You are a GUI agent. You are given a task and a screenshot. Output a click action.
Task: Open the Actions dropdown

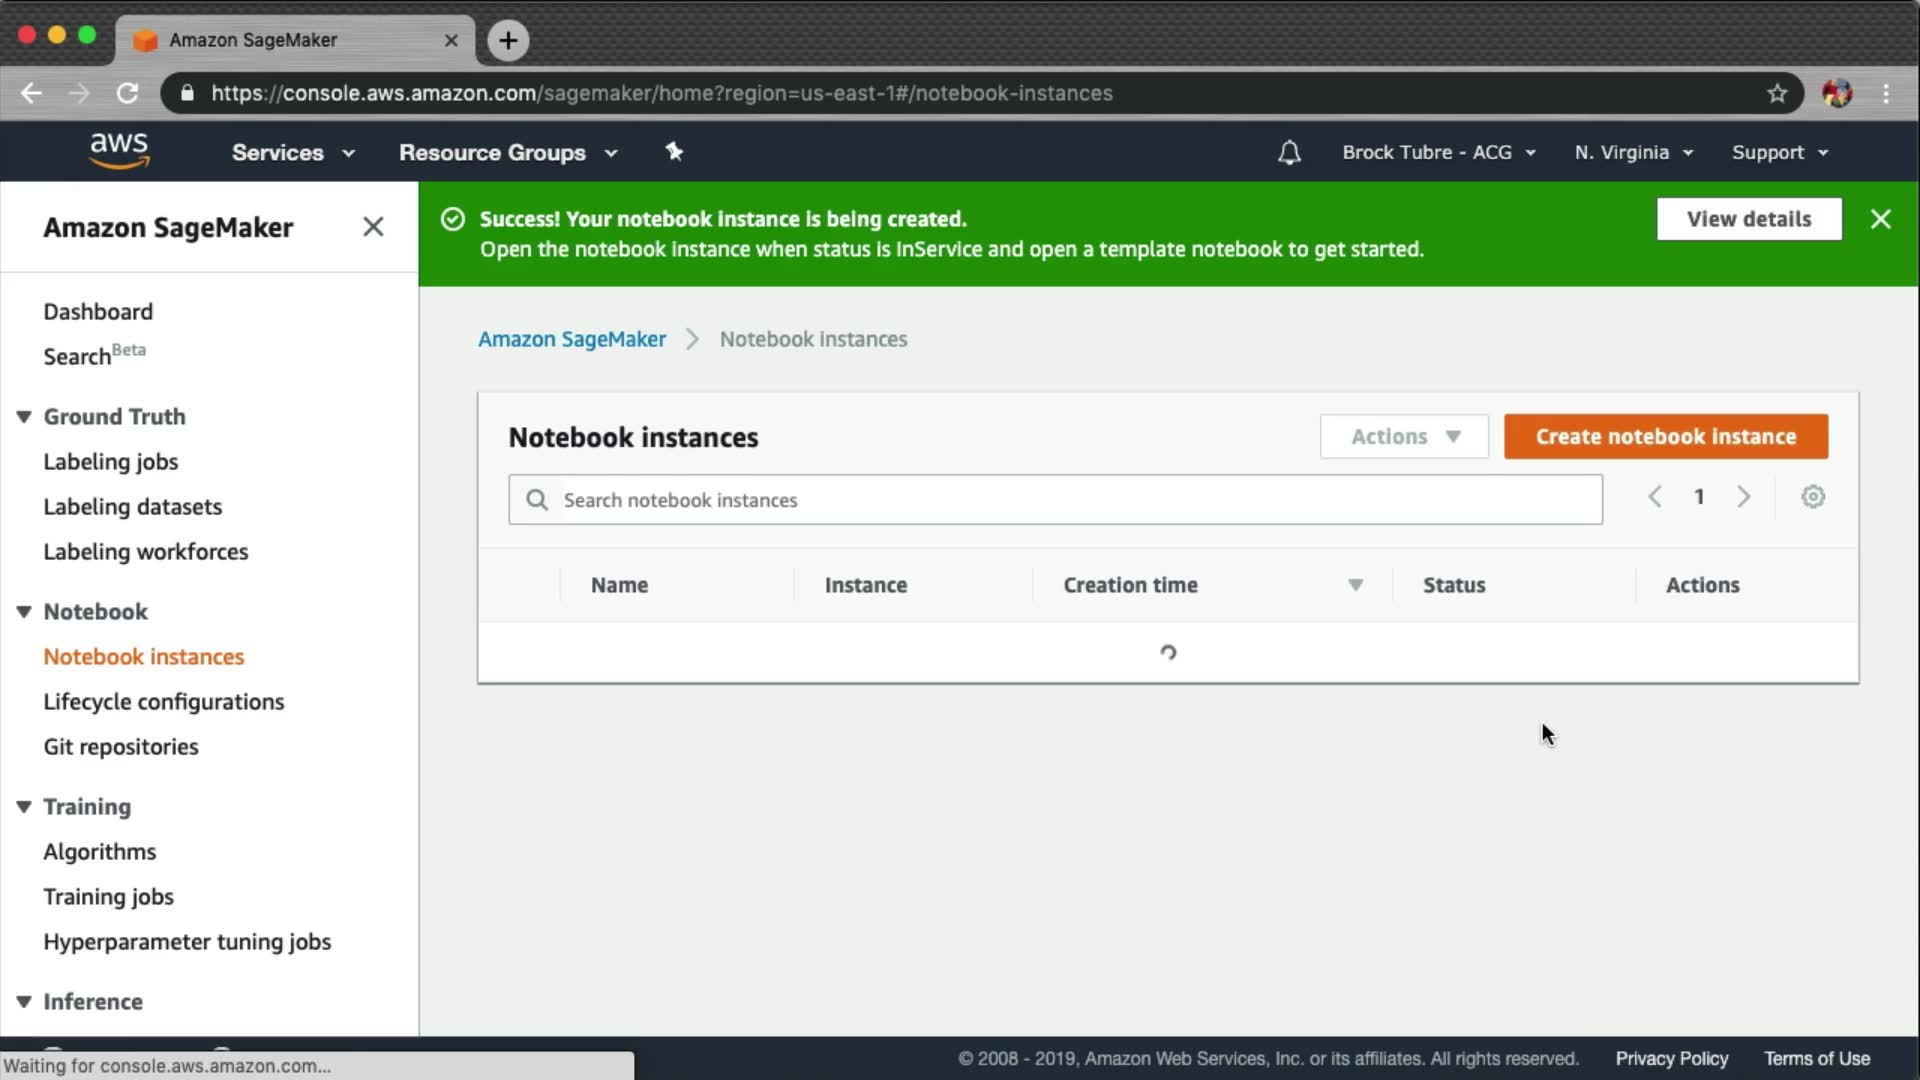click(1403, 437)
